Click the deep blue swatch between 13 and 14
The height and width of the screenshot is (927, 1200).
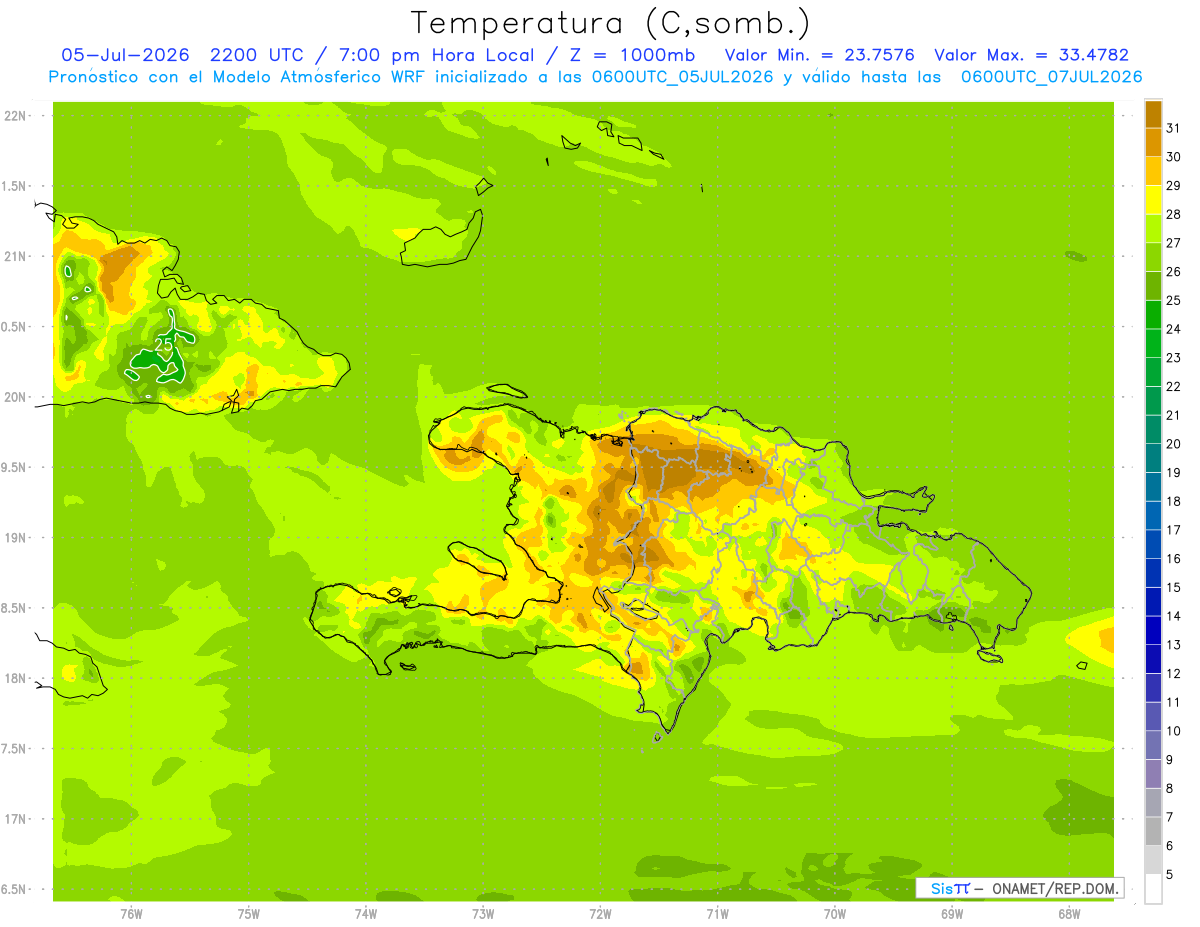click(1153, 630)
